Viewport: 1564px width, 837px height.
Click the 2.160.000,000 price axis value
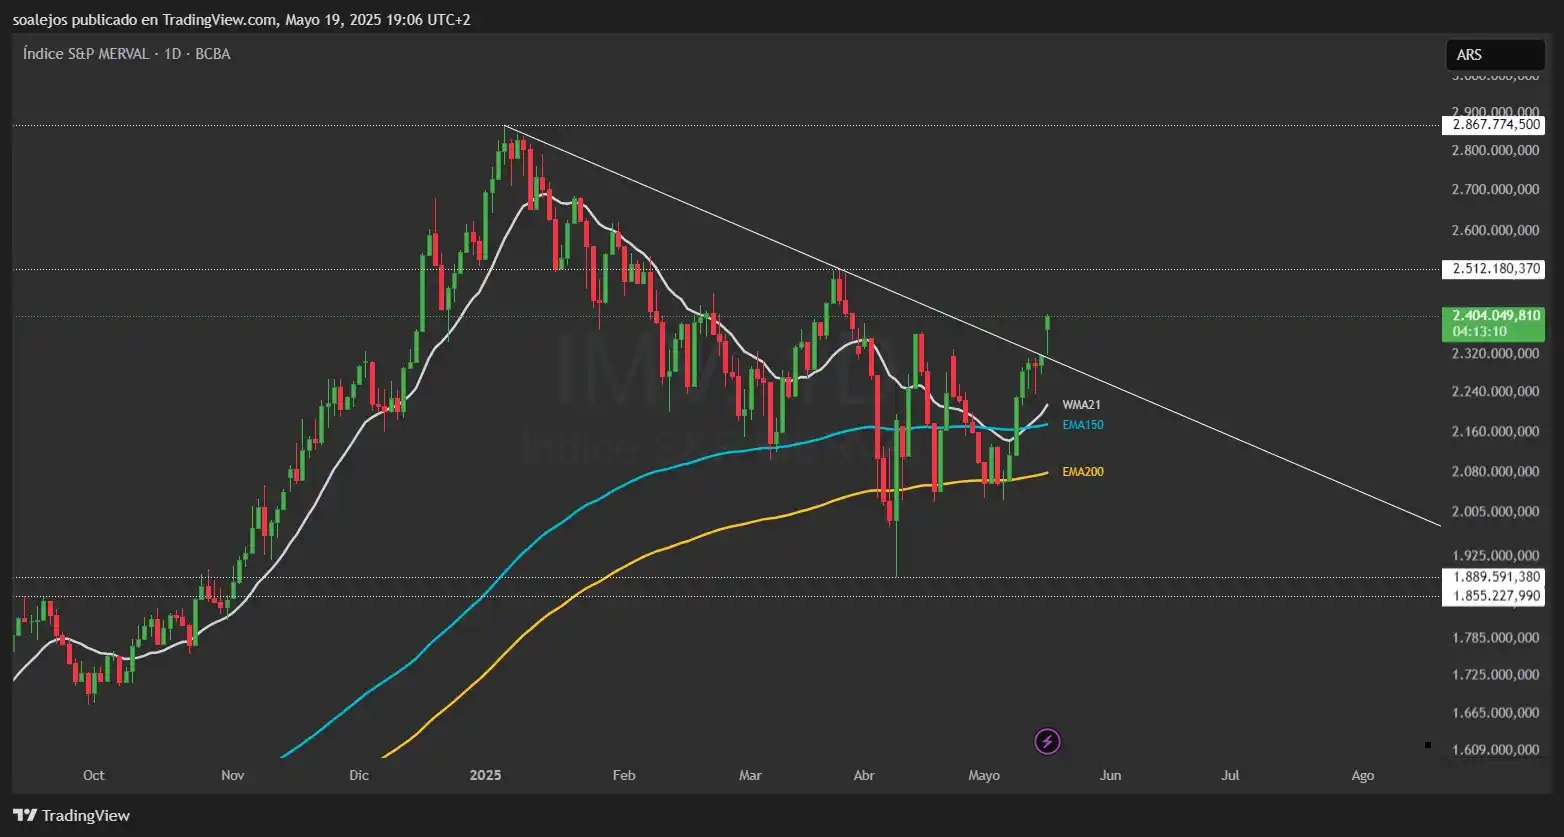click(1496, 432)
